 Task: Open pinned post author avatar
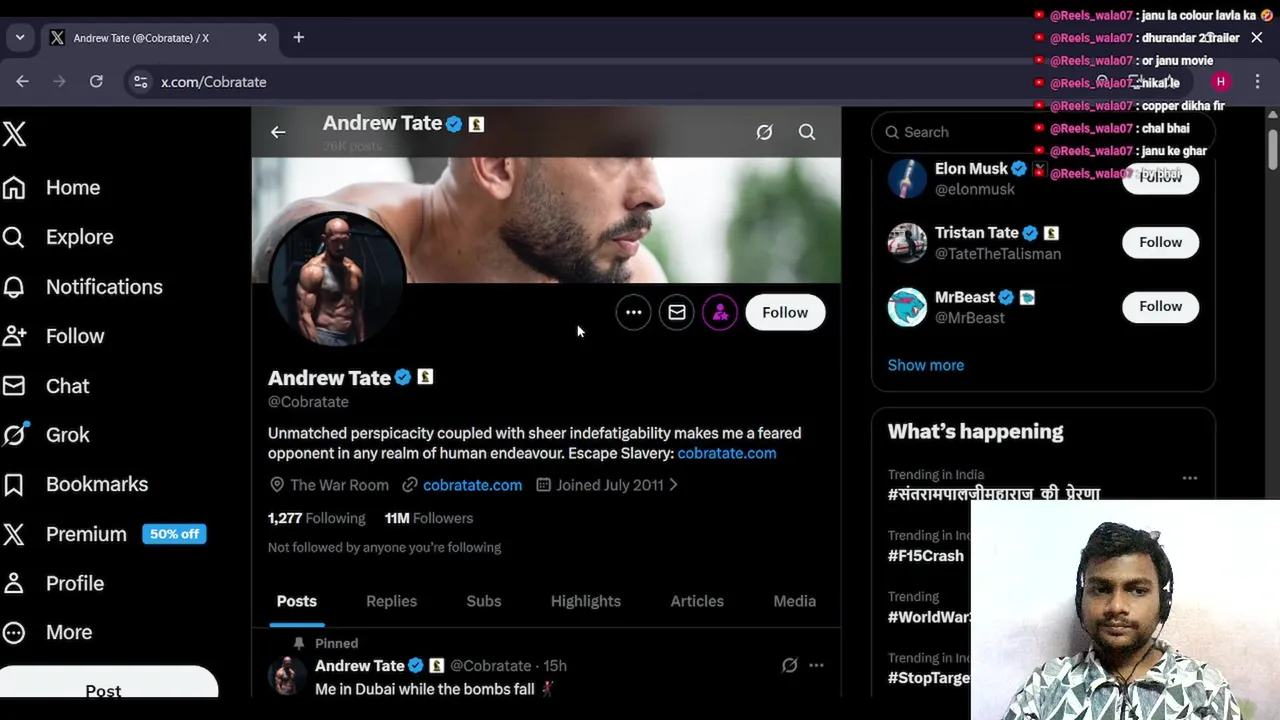coord(287,677)
